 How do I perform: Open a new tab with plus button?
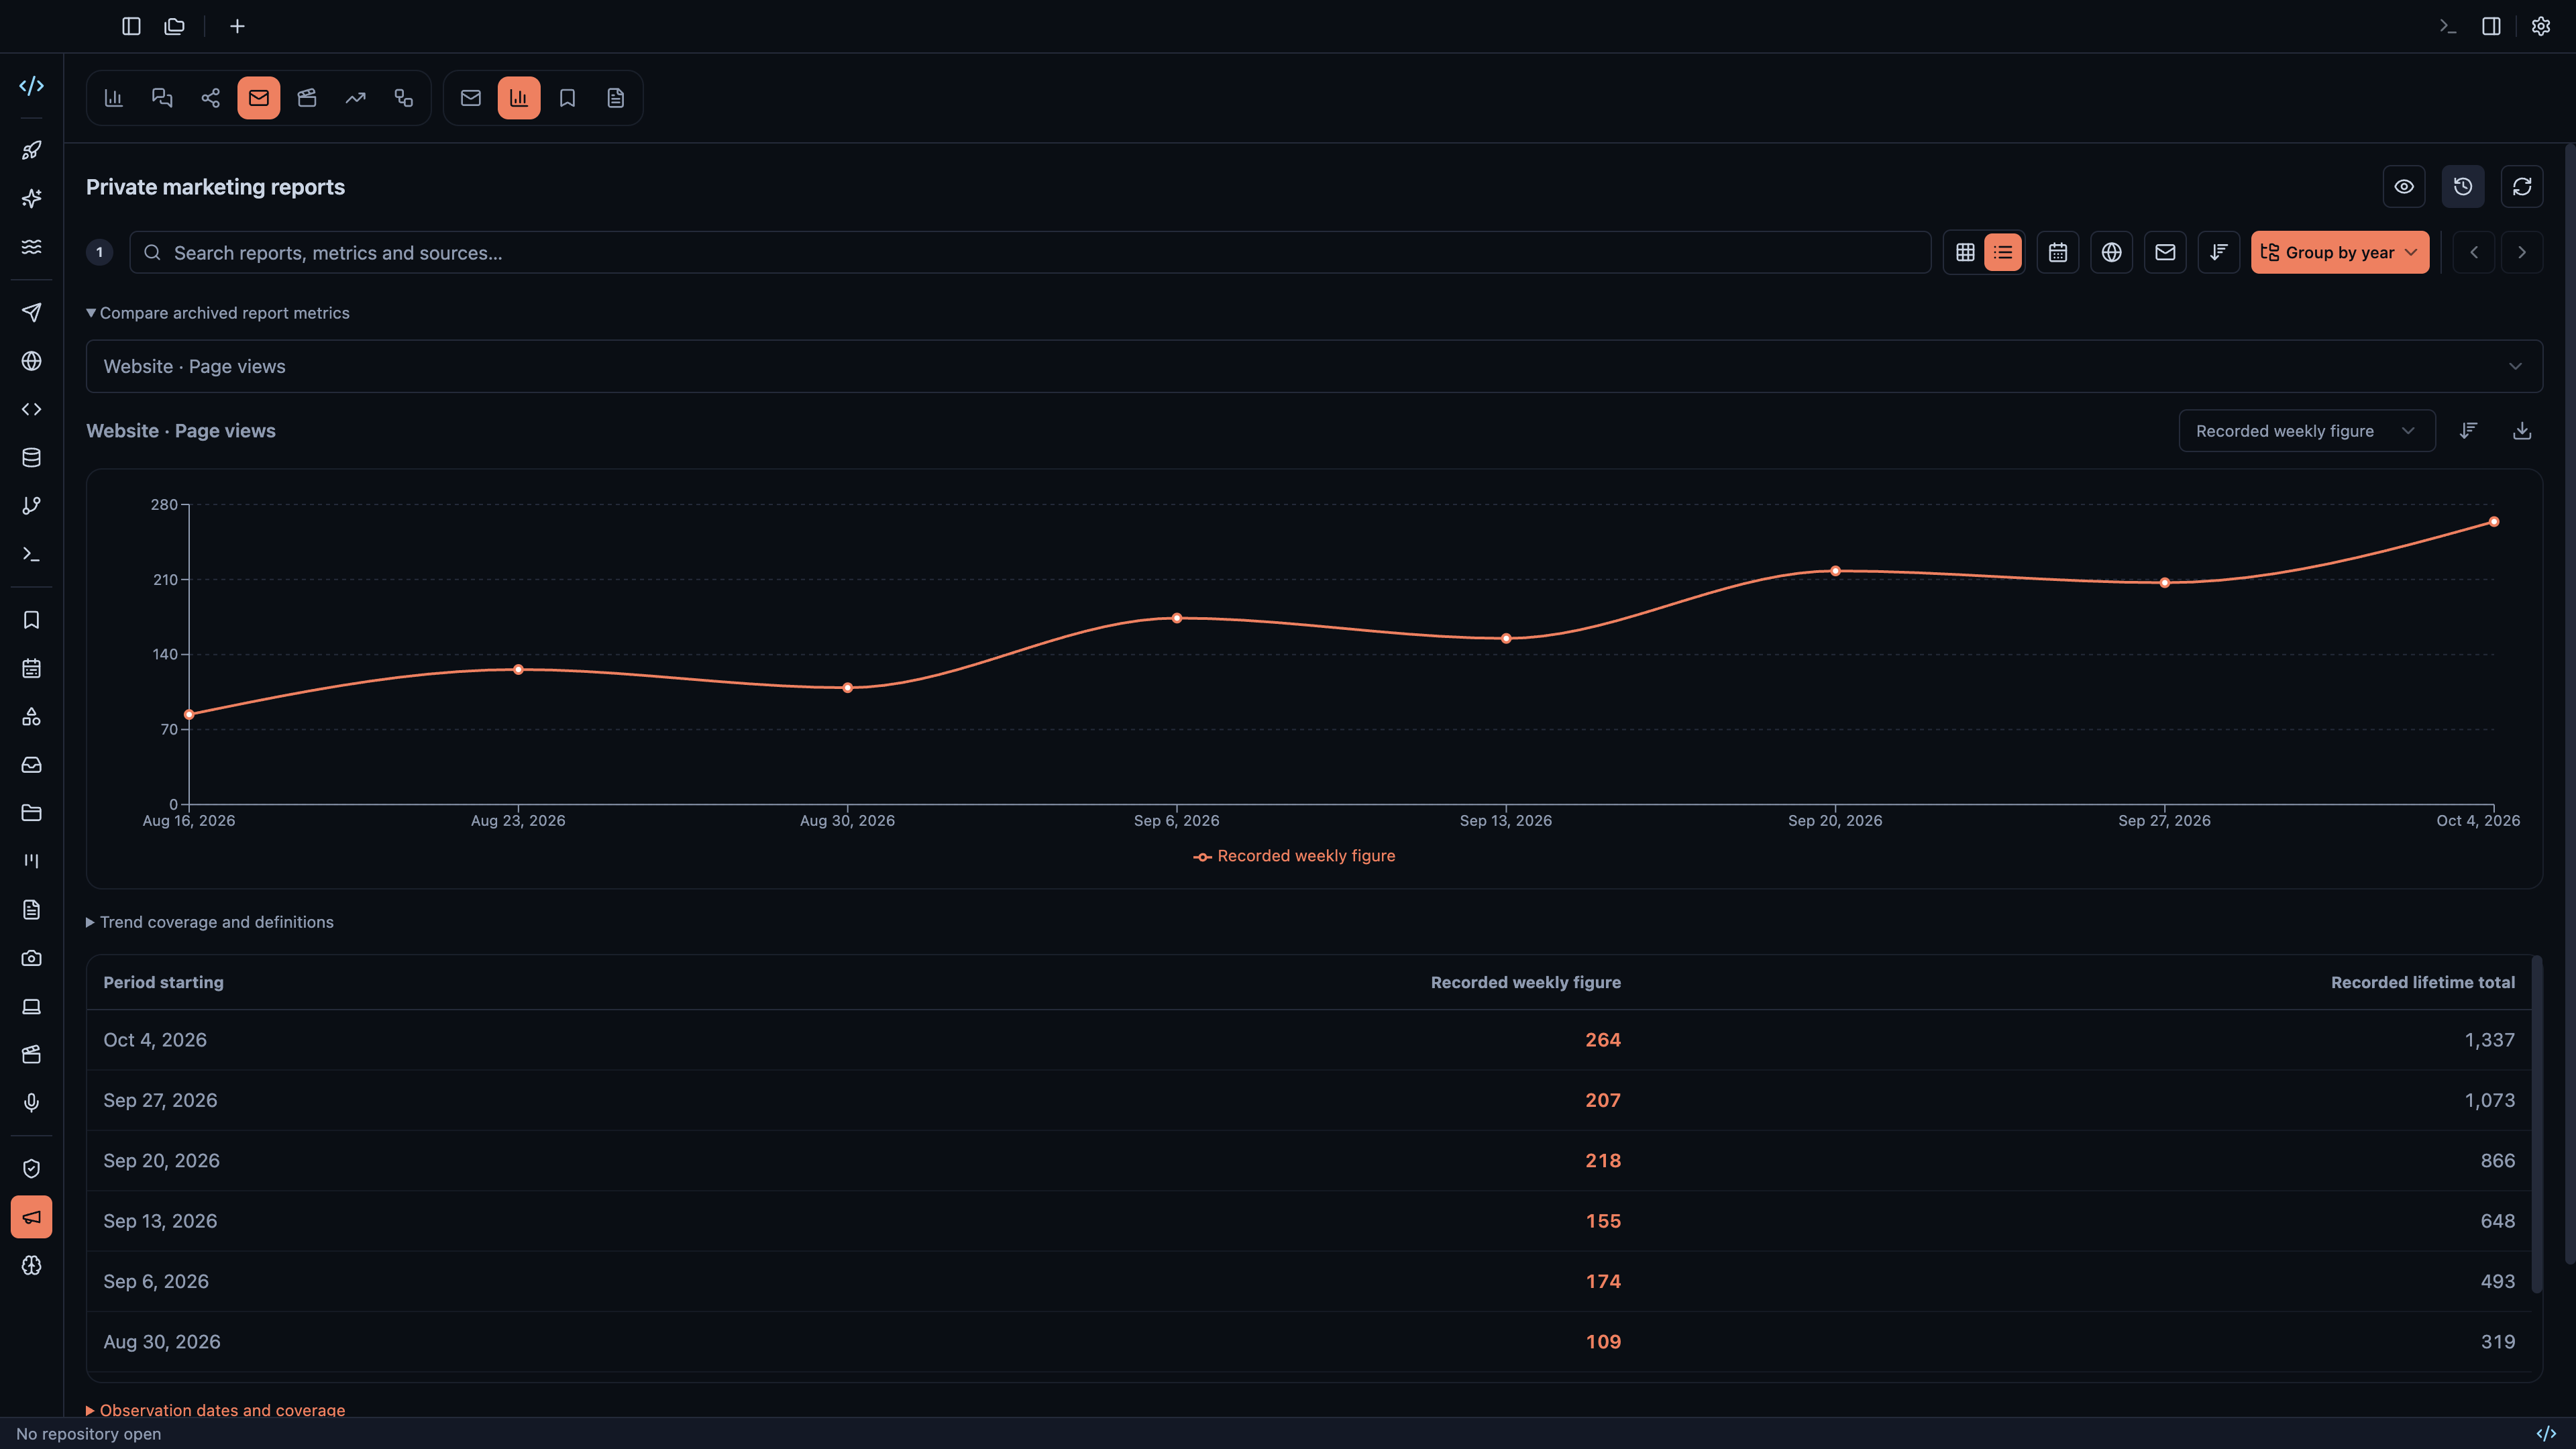(x=237, y=26)
